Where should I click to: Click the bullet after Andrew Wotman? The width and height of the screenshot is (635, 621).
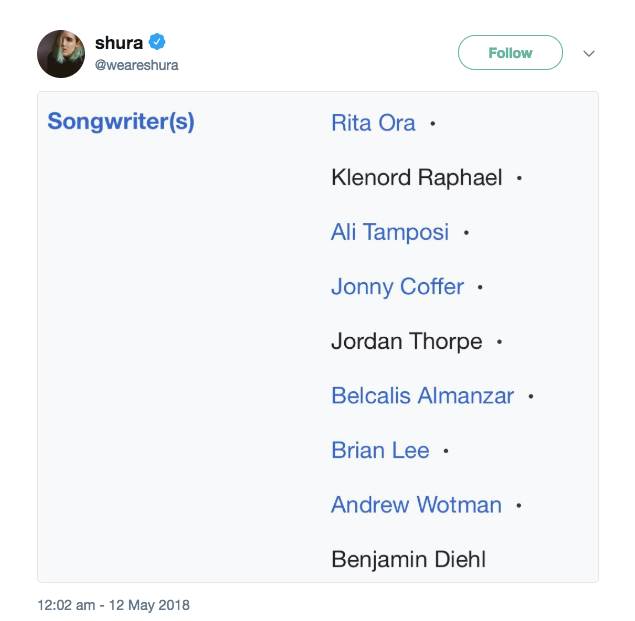click(x=518, y=506)
